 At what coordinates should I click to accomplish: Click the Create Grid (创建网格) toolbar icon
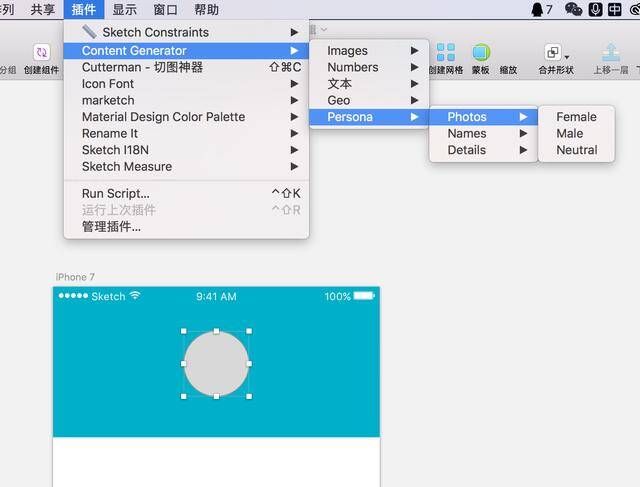pyautogui.click(x=445, y=53)
